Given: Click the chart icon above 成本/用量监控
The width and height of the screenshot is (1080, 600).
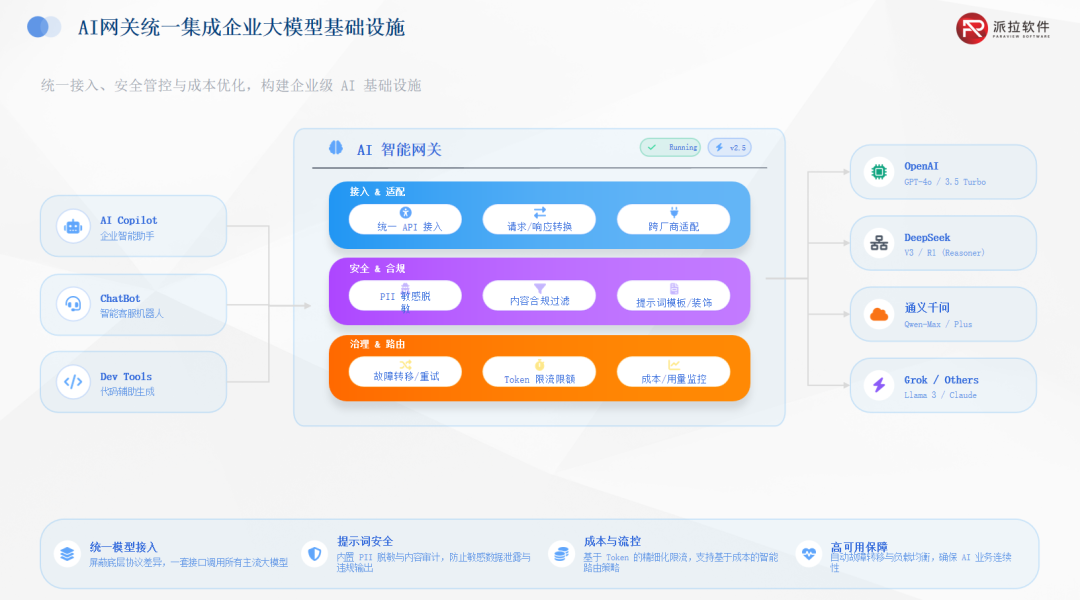Looking at the screenshot, I should tap(674, 364).
